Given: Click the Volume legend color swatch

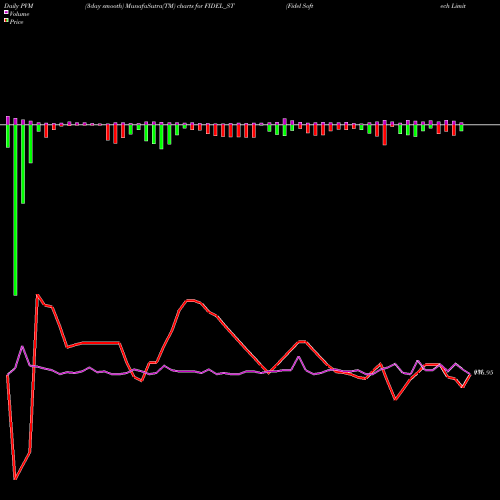Looking at the screenshot, I should 6,12.
